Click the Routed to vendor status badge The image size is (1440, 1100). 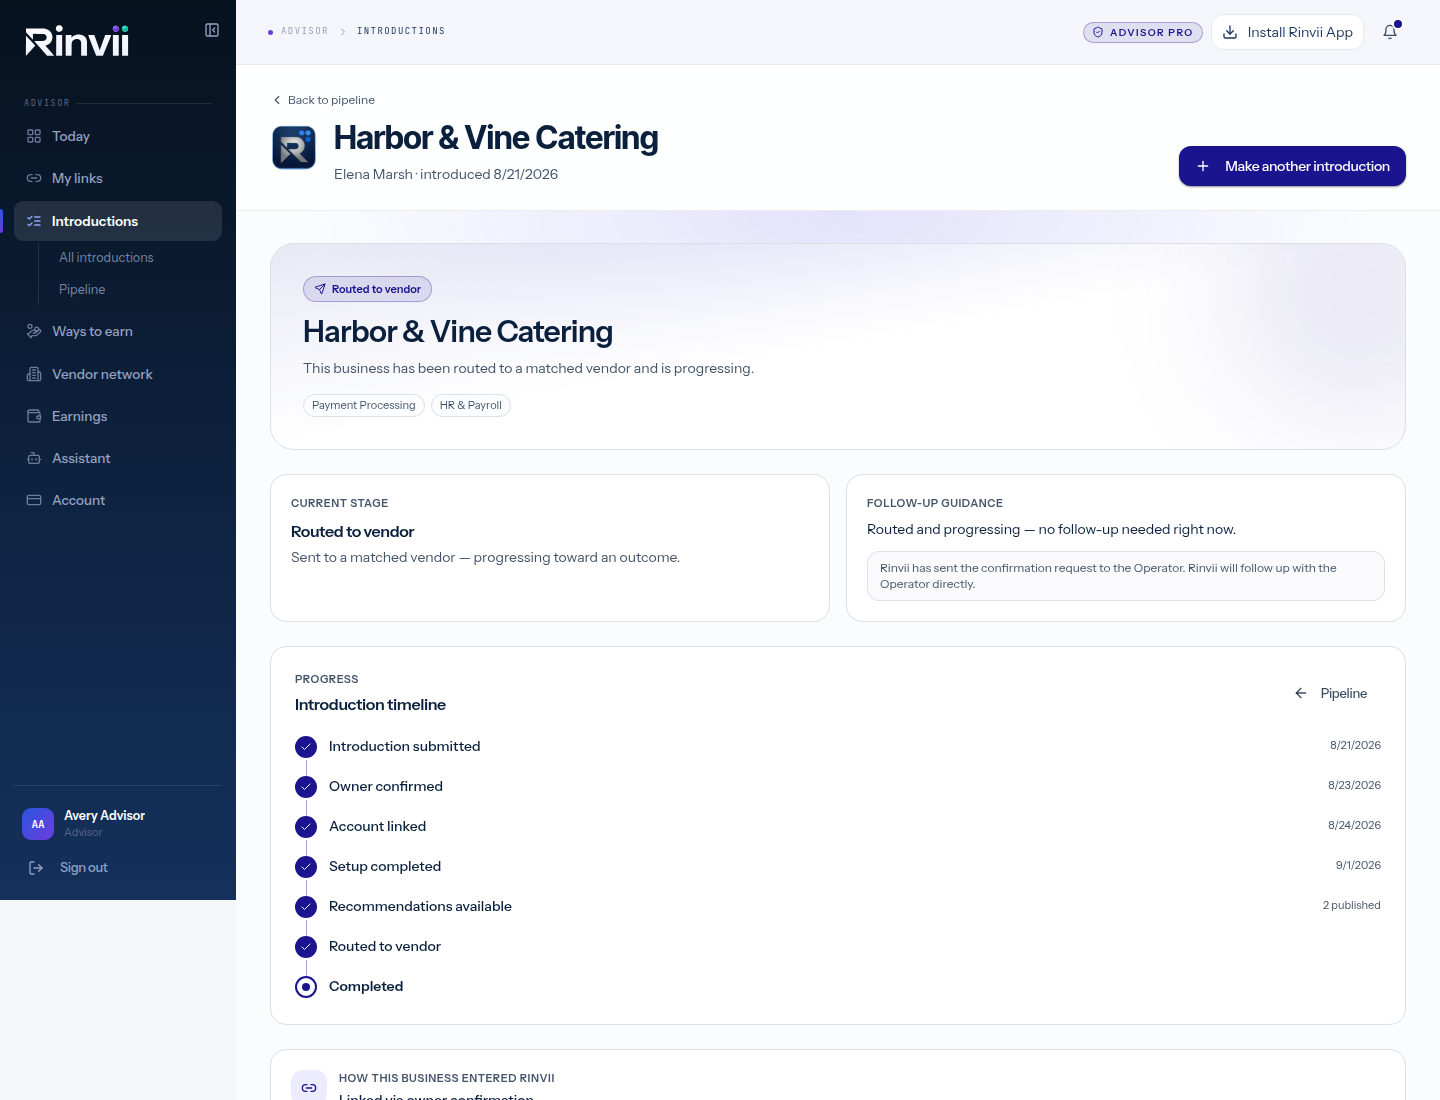click(367, 289)
